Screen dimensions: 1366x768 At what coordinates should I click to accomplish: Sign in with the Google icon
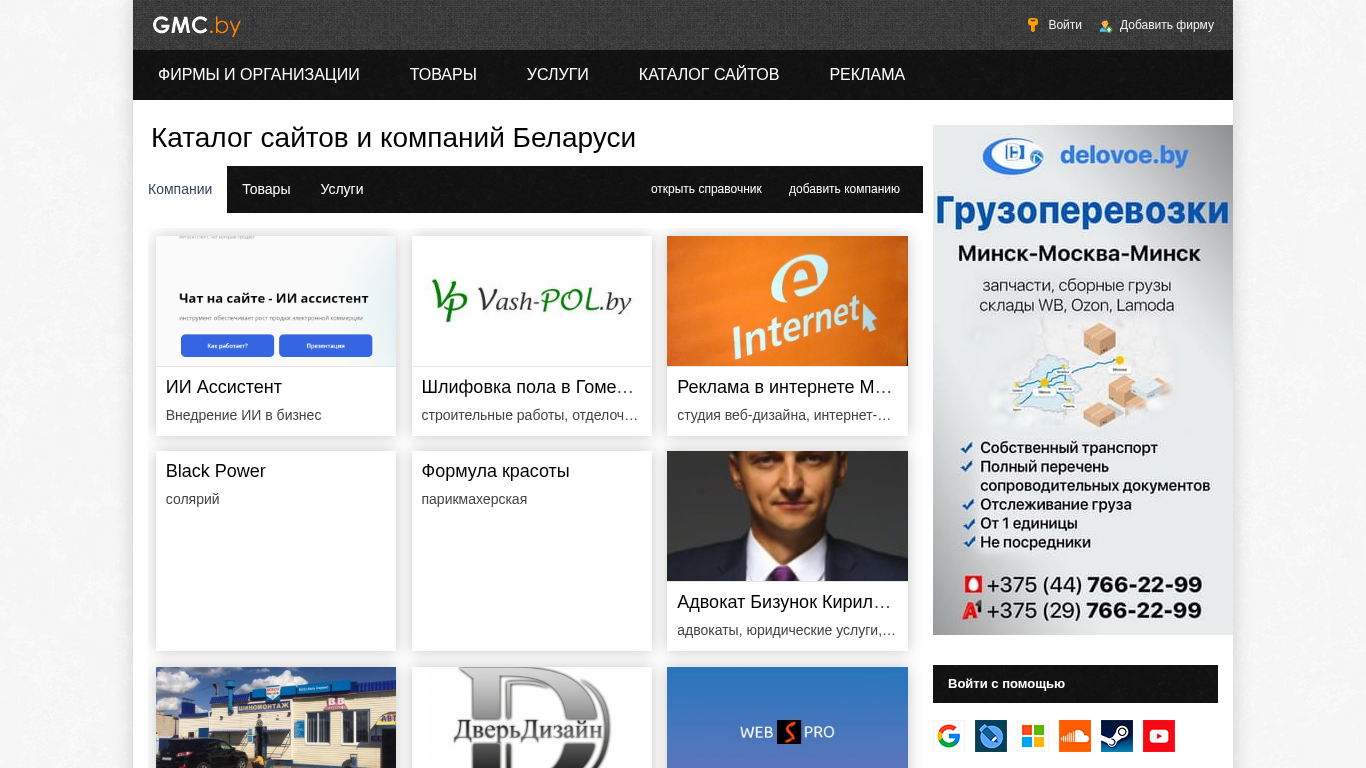tap(949, 736)
